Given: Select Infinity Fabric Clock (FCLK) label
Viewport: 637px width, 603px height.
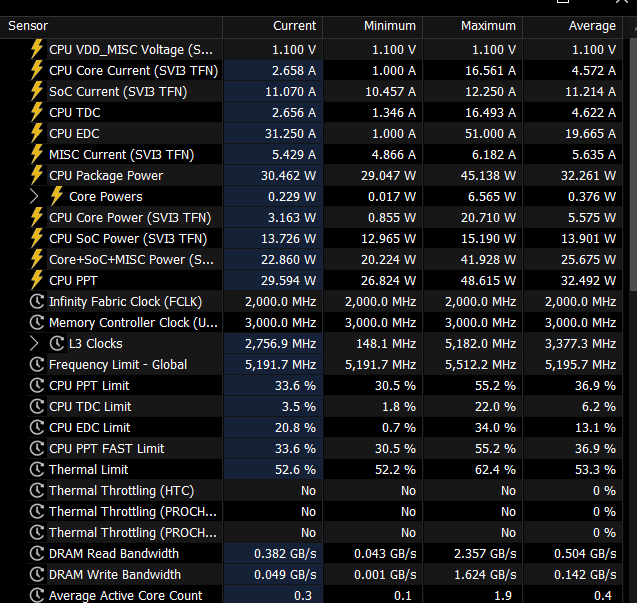Looking at the screenshot, I should [126, 302].
